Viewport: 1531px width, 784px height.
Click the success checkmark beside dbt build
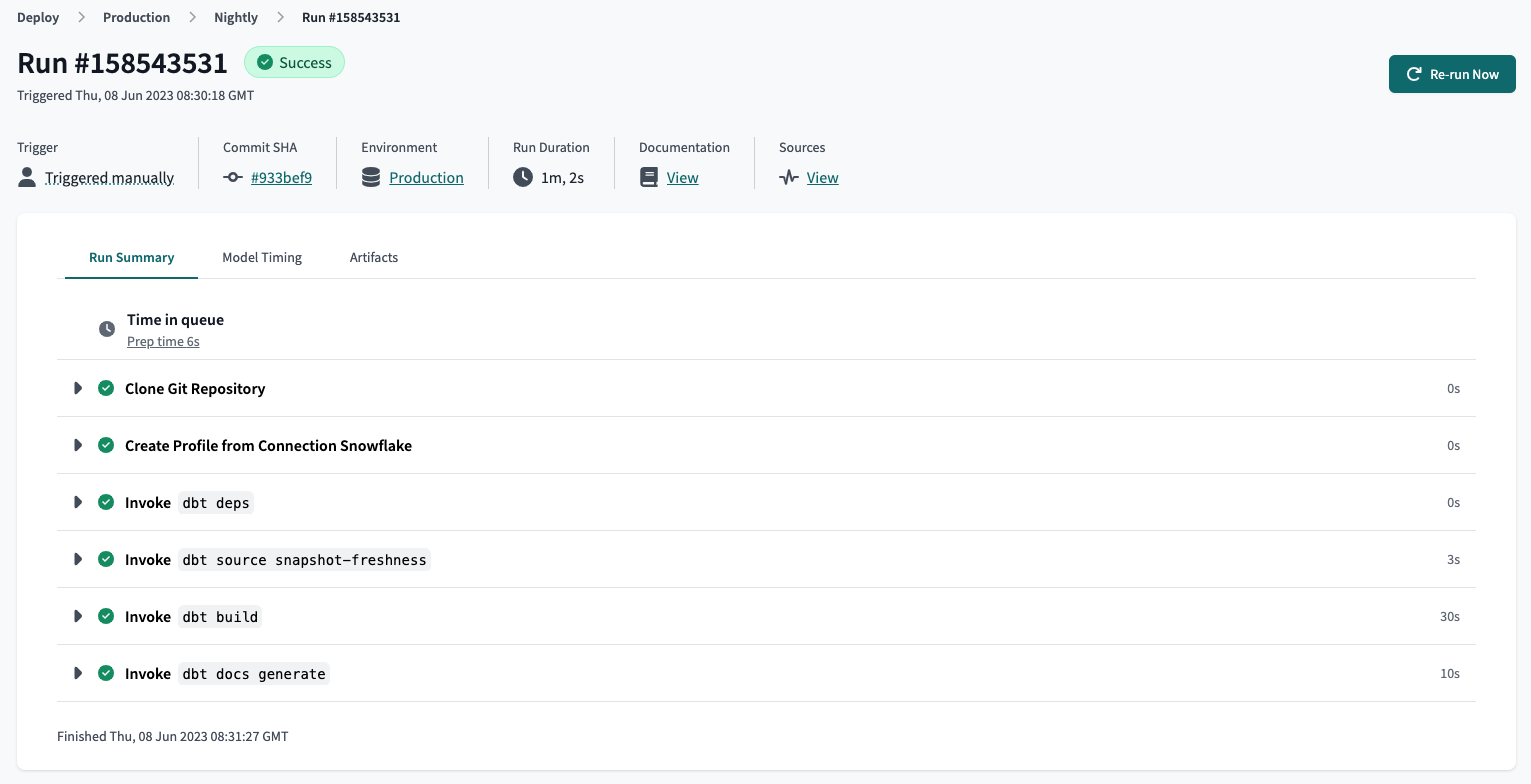coord(106,616)
